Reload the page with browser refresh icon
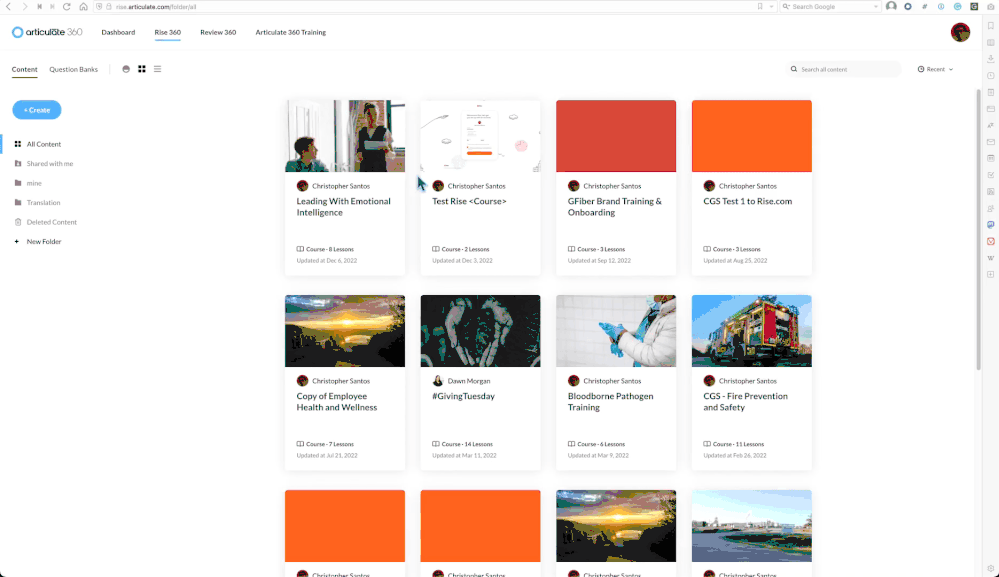The width and height of the screenshot is (999, 577). tap(67, 7)
